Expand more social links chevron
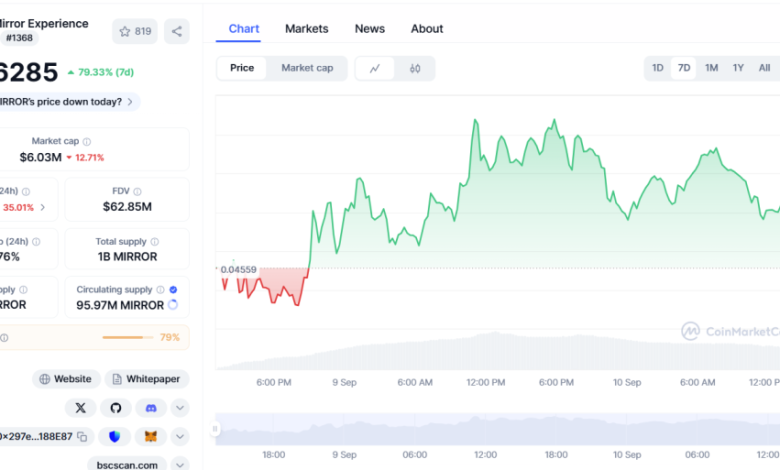Viewport: 780px width, 470px height. pos(180,408)
